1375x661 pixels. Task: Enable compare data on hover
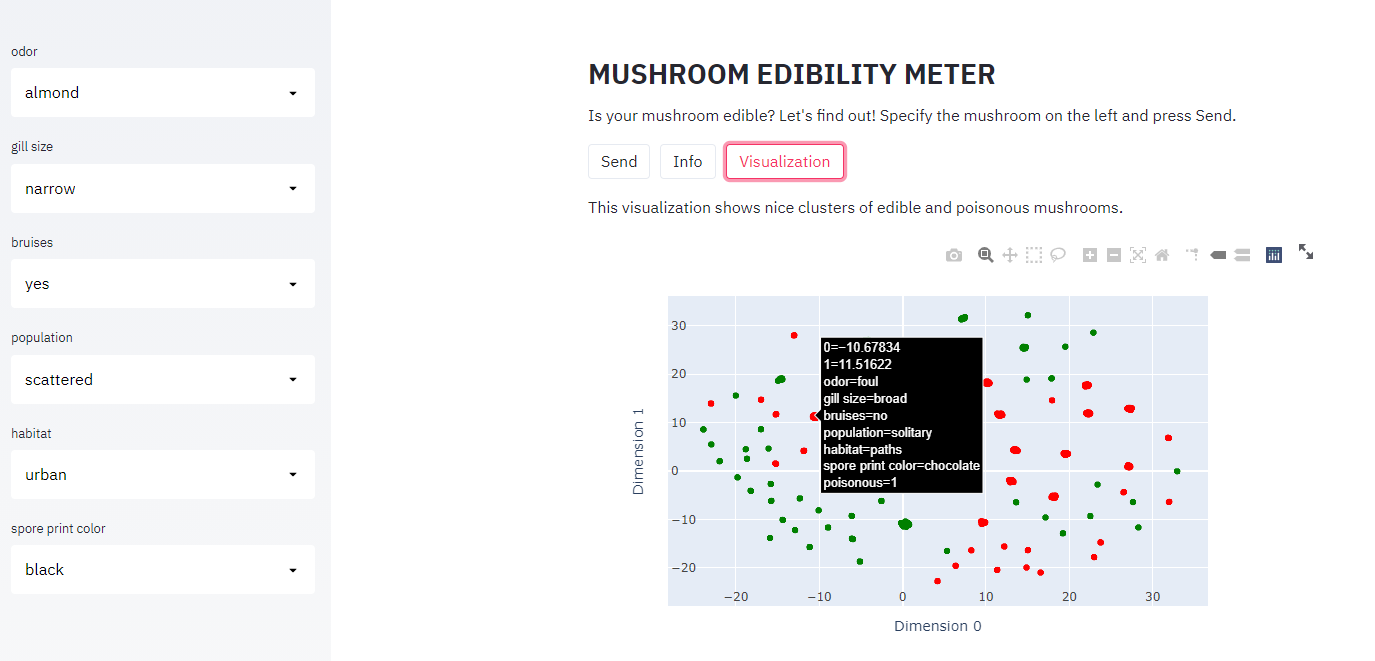[x=1242, y=255]
